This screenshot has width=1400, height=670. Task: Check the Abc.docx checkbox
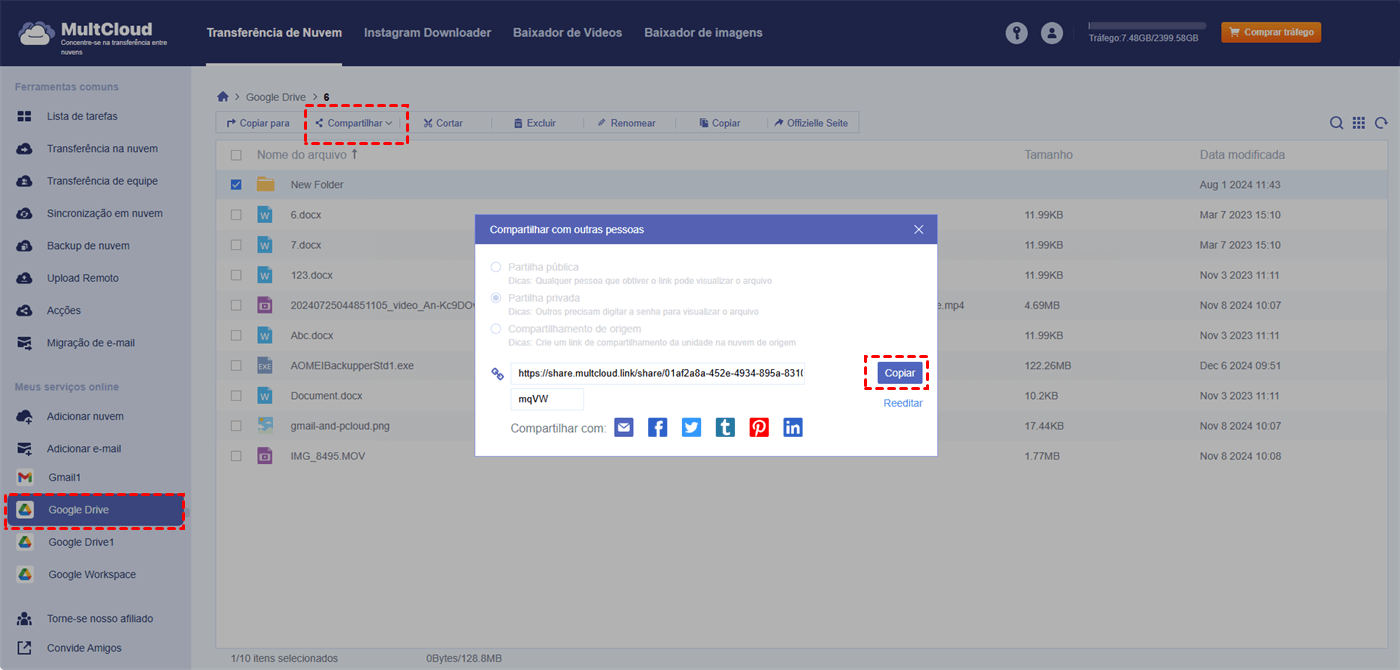pyautogui.click(x=236, y=335)
